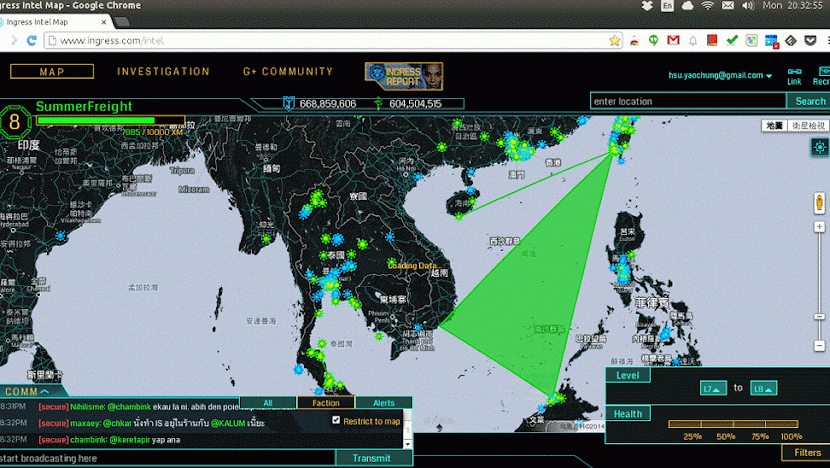
Task: Close the Ingress Intel Map browser tab
Action: 104,22
